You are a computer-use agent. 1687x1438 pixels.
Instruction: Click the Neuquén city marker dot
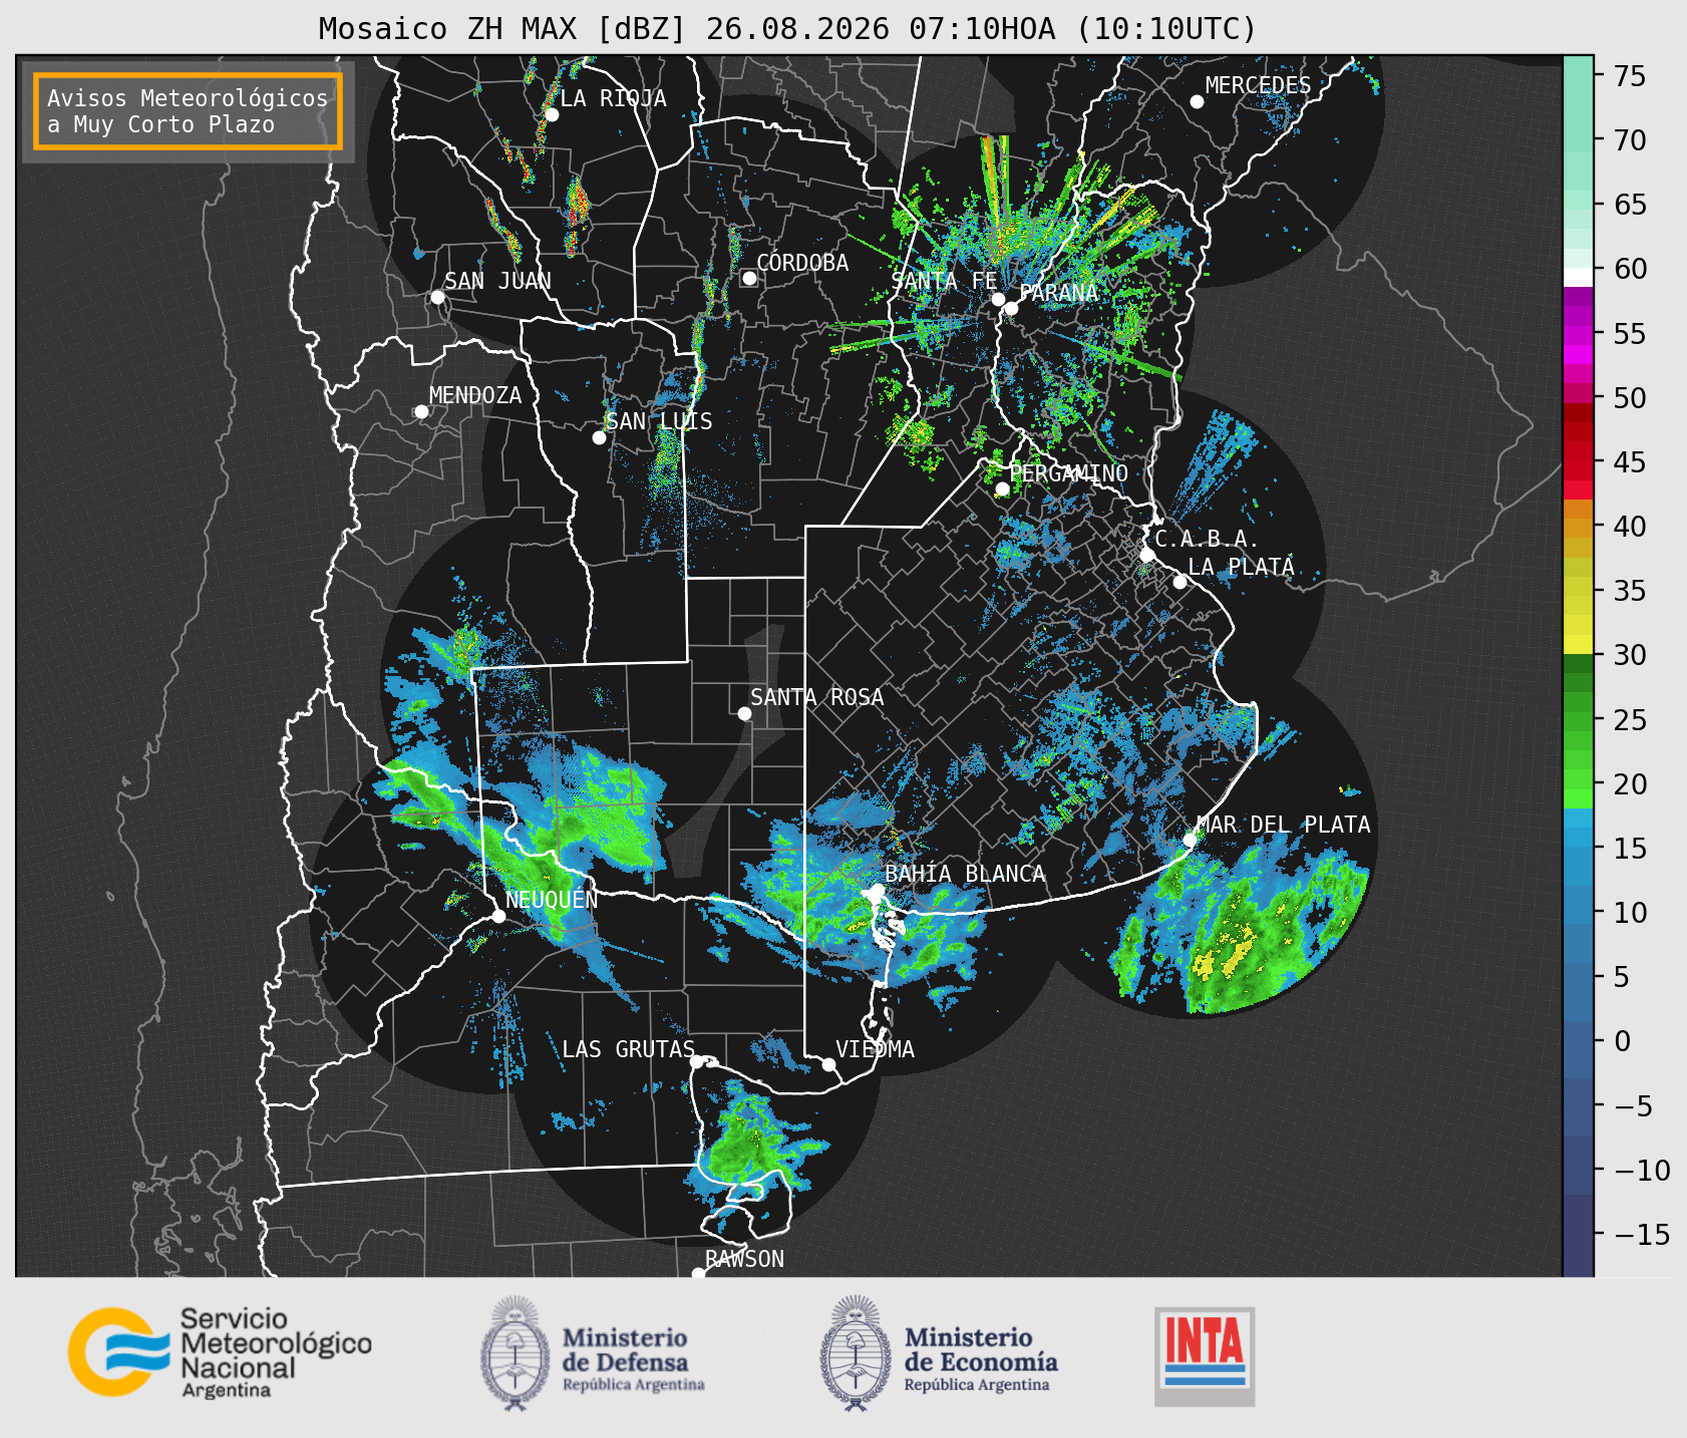click(x=498, y=916)
